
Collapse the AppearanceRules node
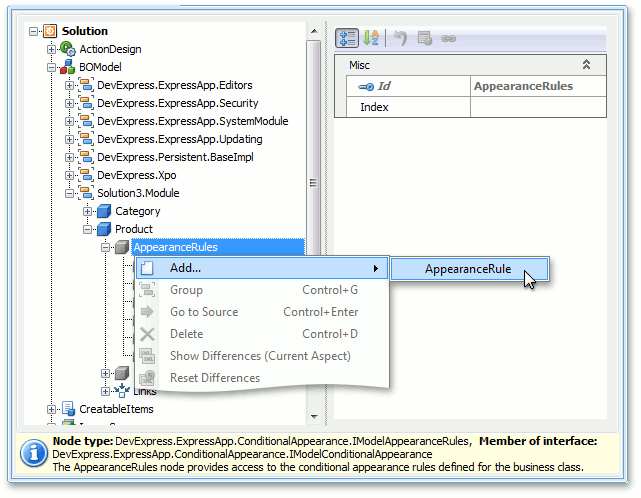coord(105,247)
